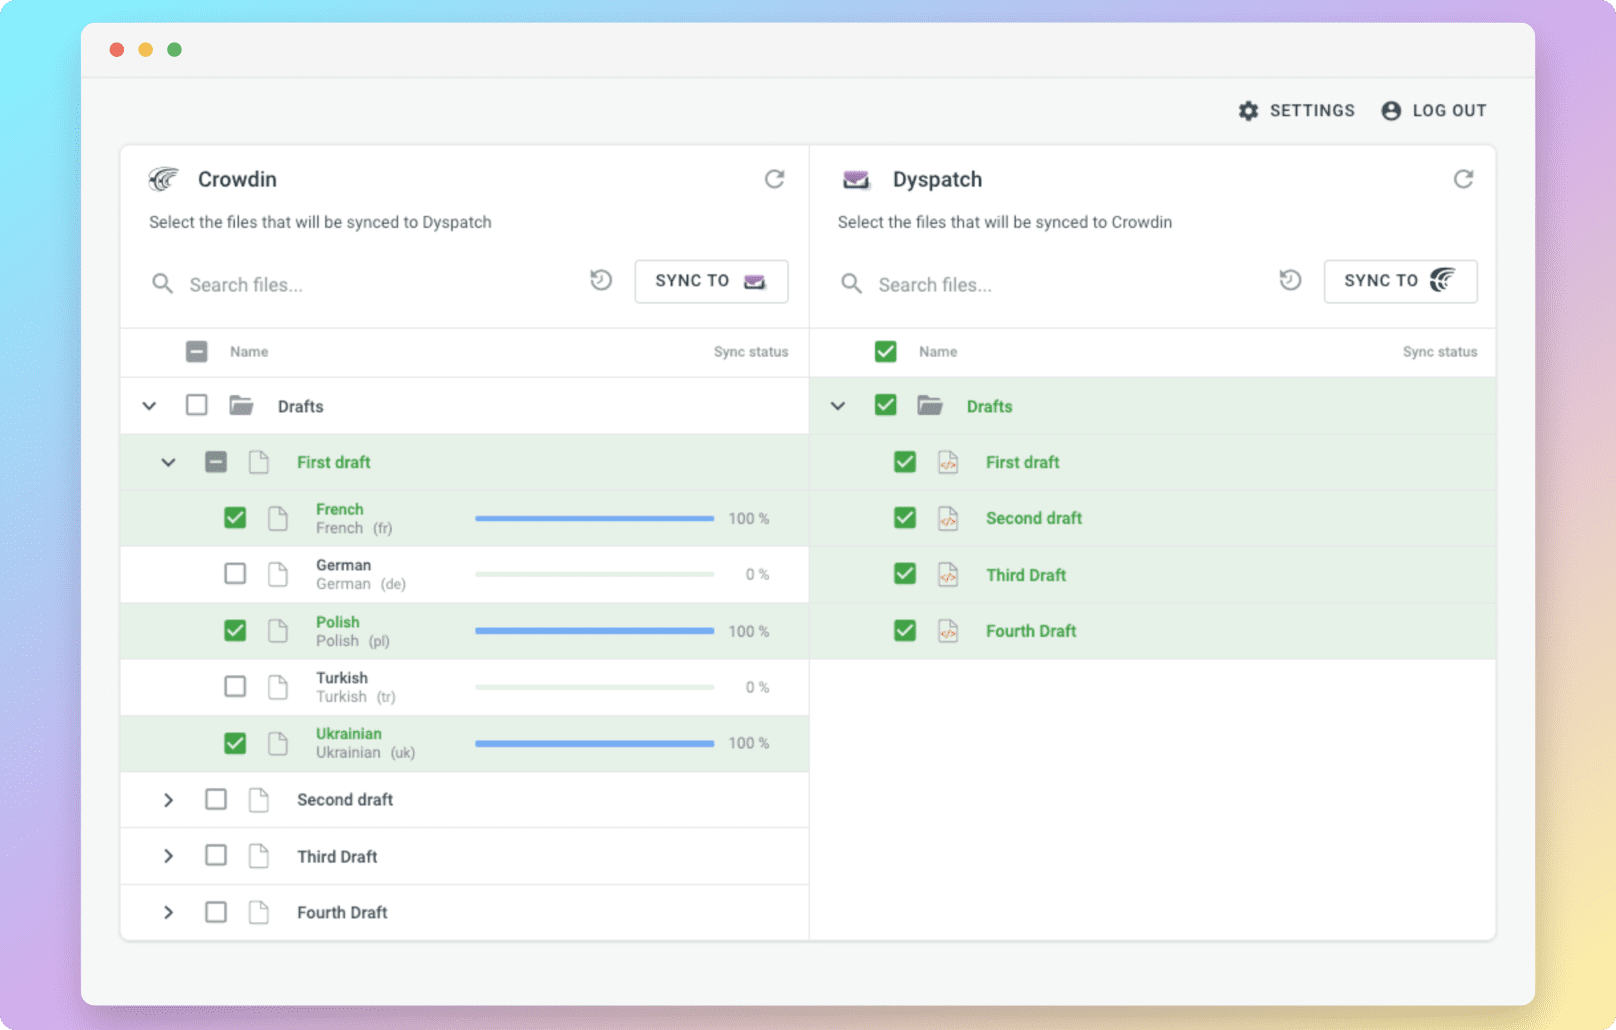Click the Sync status column header in Crowdin
Viewport: 1616px width, 1030px height.
pyautogui.click(x=751, y=351)
